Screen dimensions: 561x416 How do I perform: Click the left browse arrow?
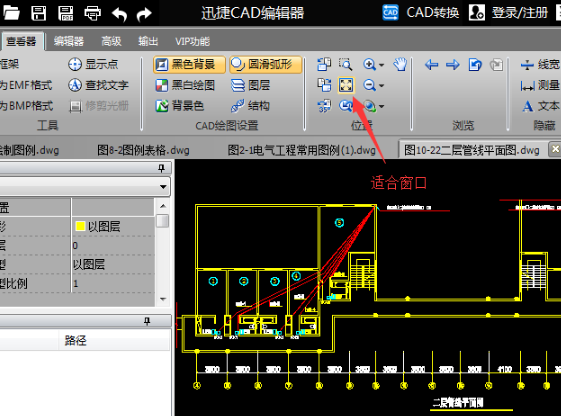point(431,65)
